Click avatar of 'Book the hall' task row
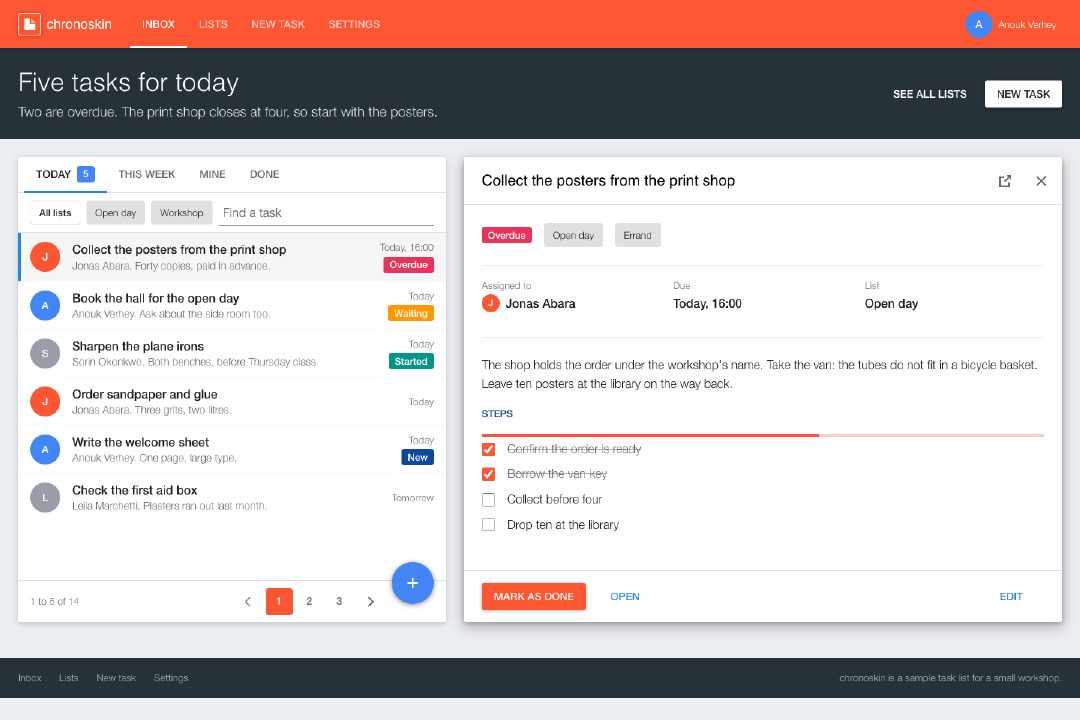The image size is (1080, 720). [45, 305]
